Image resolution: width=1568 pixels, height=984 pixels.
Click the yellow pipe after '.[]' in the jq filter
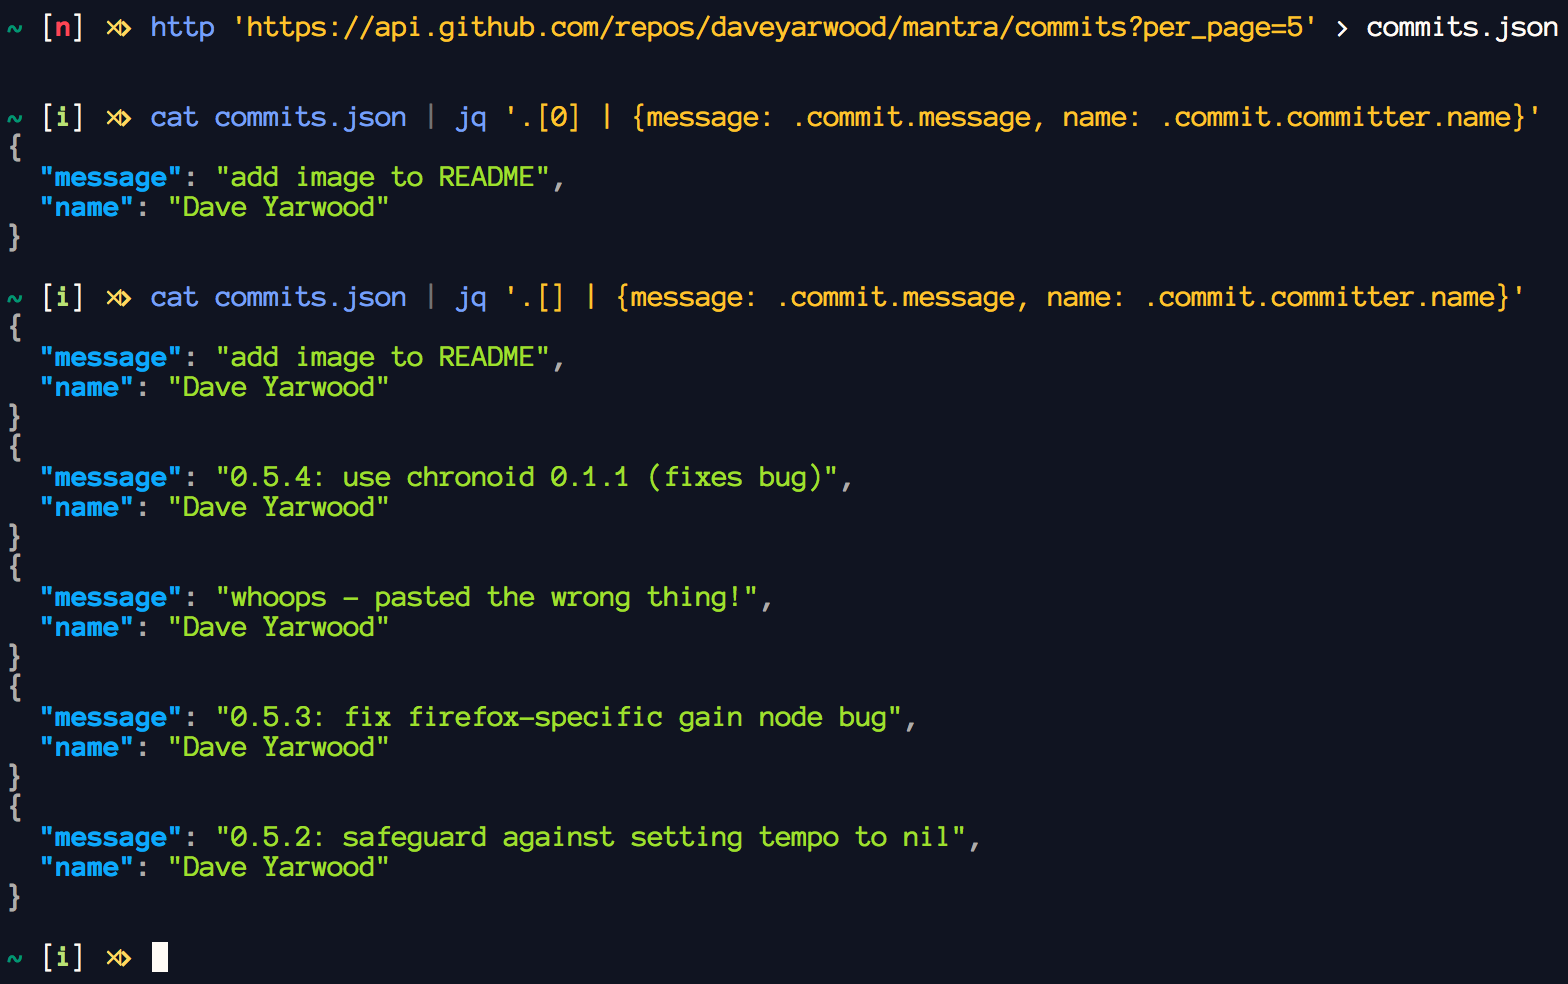591,297
